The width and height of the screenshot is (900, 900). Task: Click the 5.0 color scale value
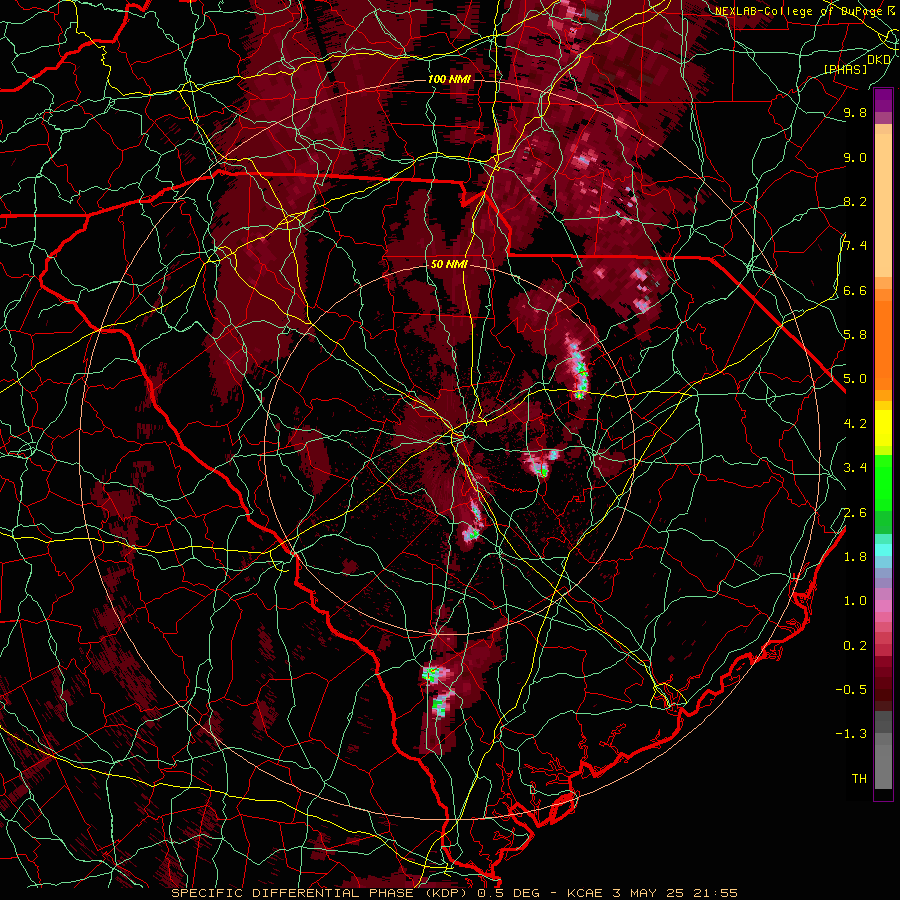[x=855, y=379]
